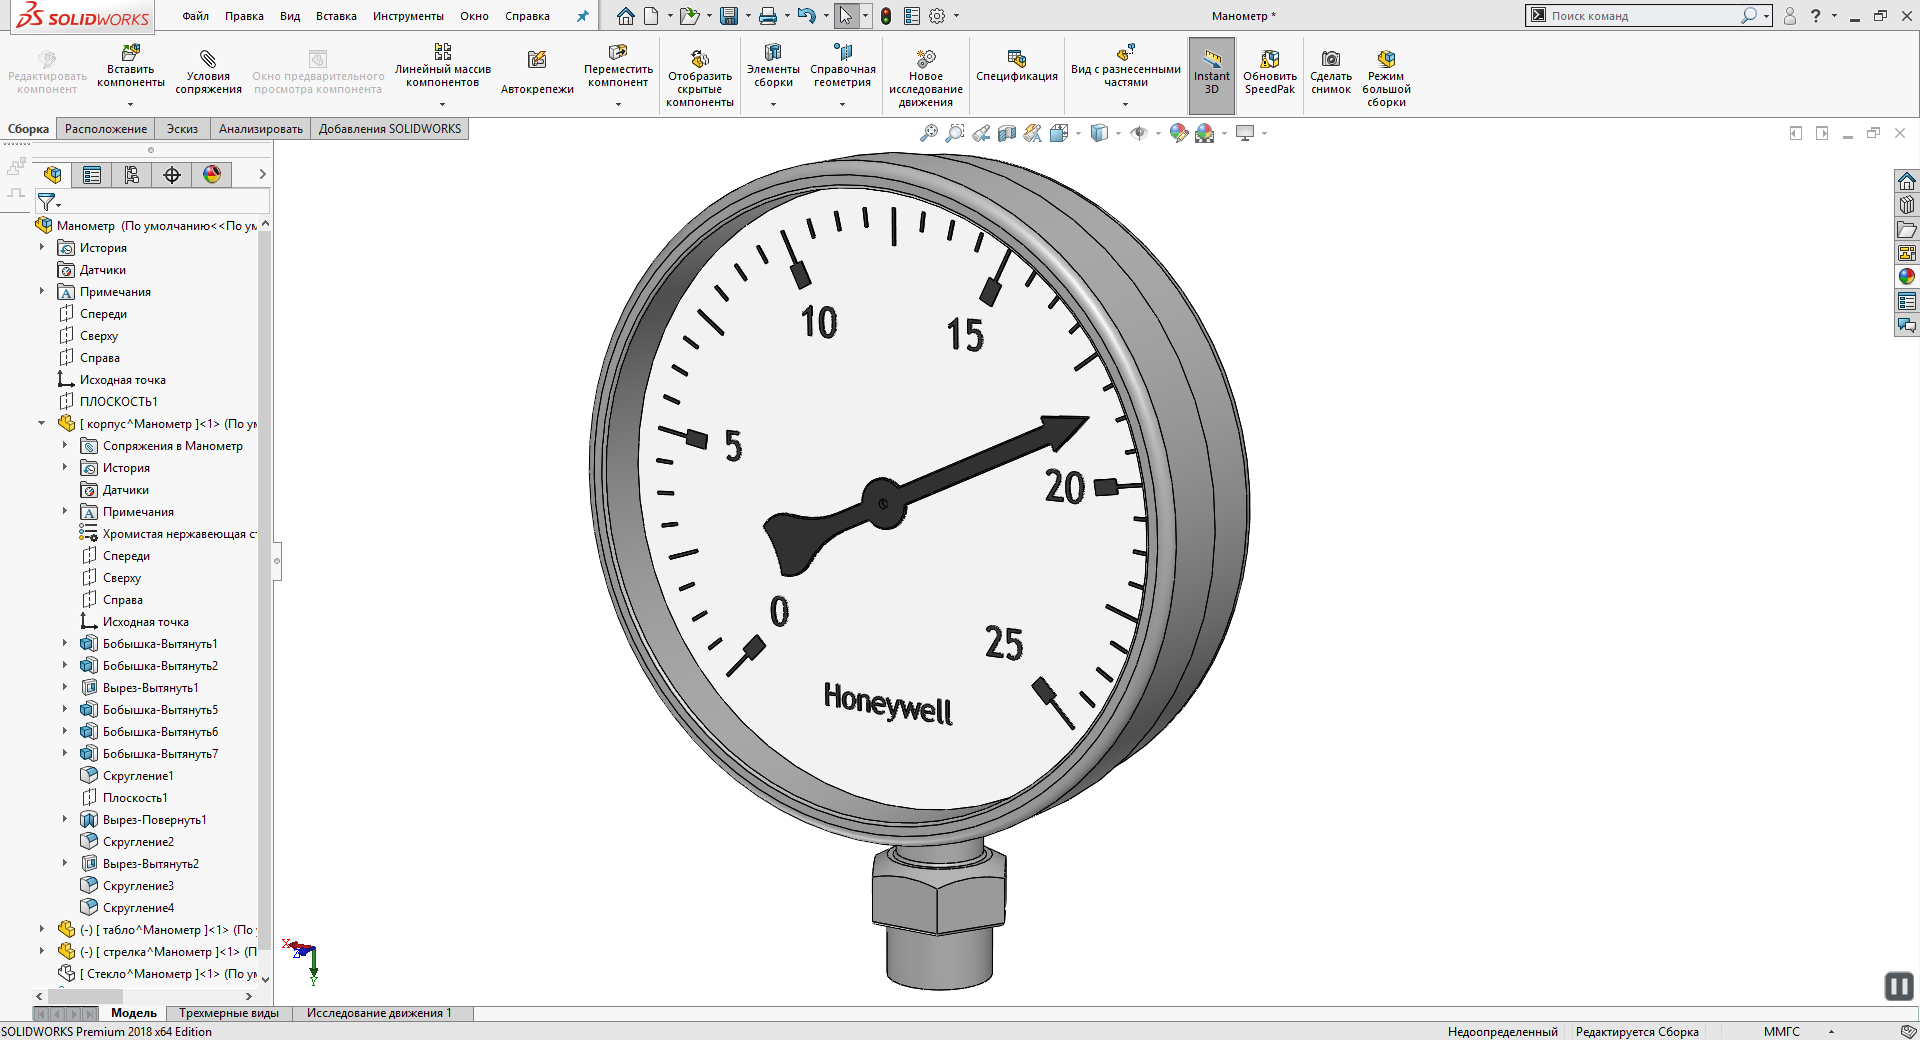This screenshot has width=1920, height=1040.
Task: Click the Insert Components (Вставить компоненты) icon
Action: point(130,54)
